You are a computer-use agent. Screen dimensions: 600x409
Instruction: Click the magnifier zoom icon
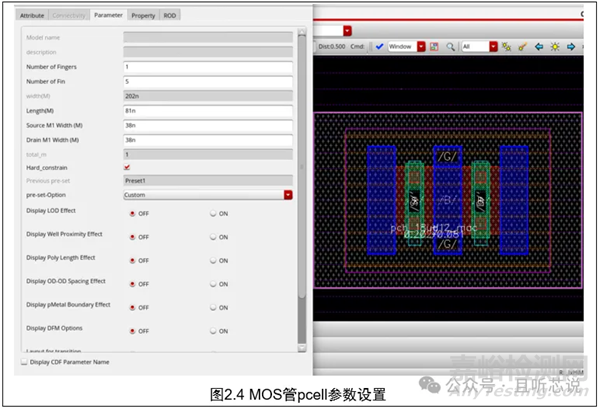451,46
